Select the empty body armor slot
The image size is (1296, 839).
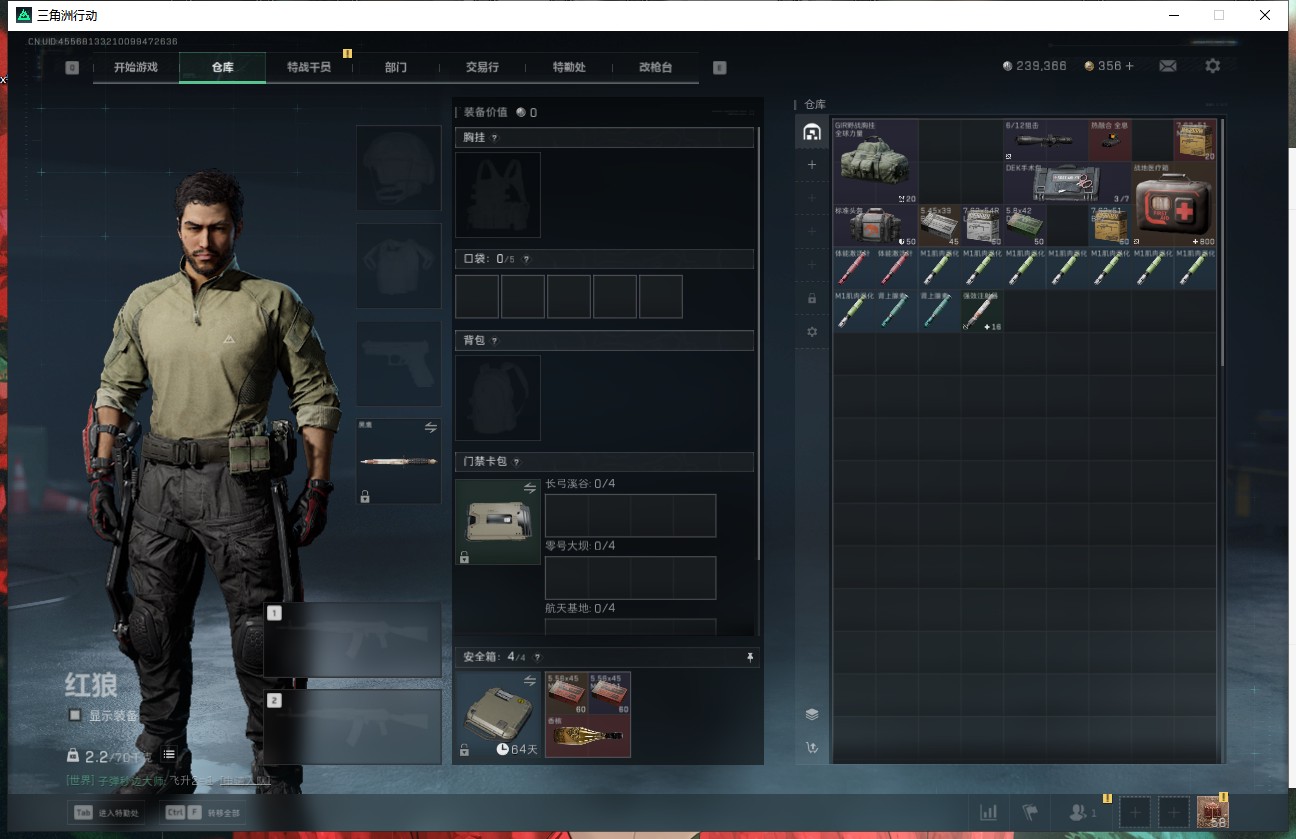tap(399, 265)
